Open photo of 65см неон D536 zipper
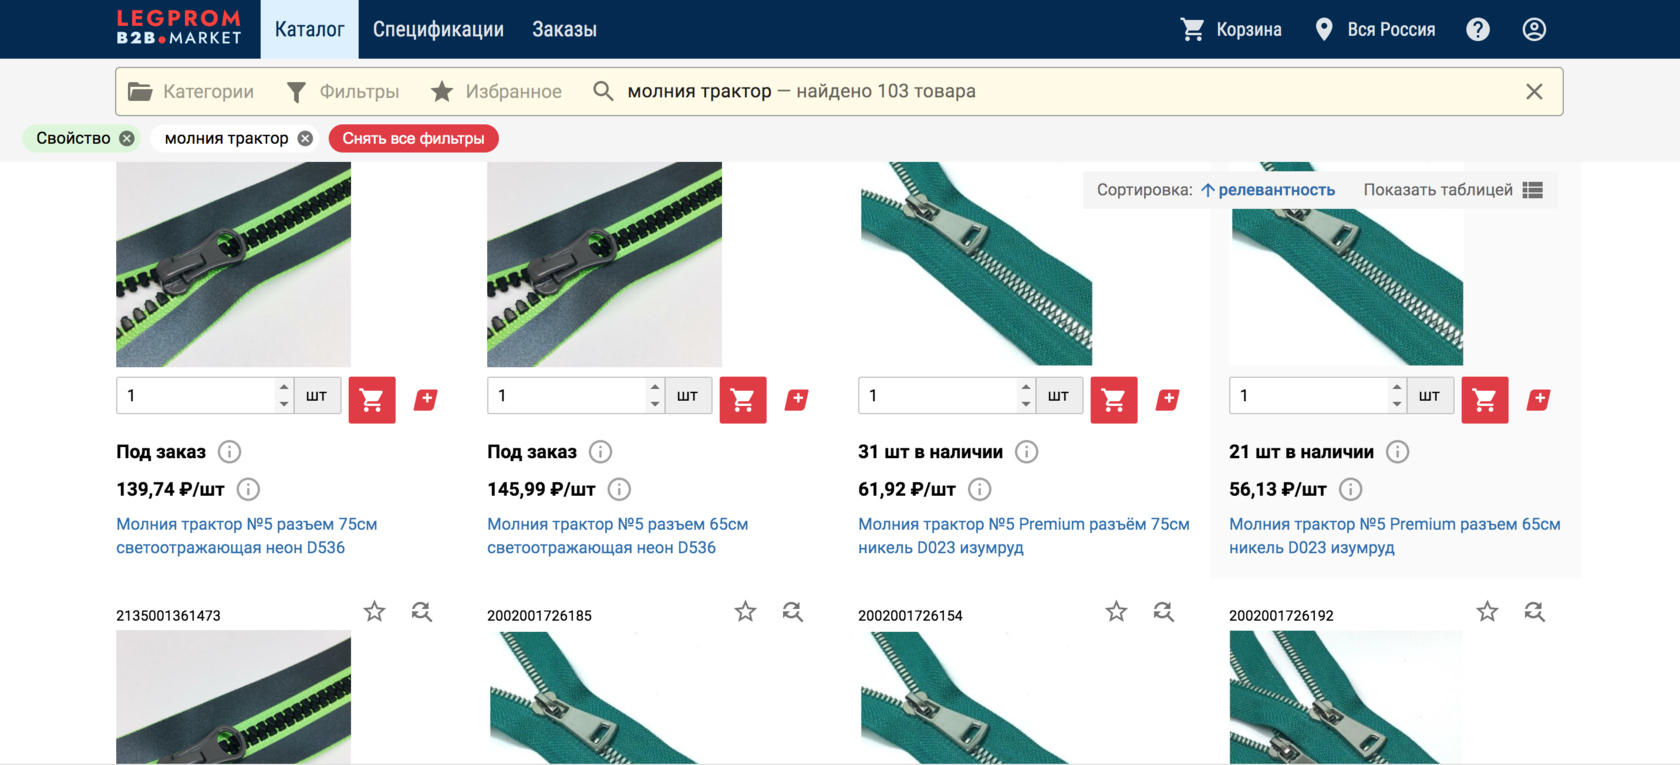 pyautogui.click(x=604, y=264)
